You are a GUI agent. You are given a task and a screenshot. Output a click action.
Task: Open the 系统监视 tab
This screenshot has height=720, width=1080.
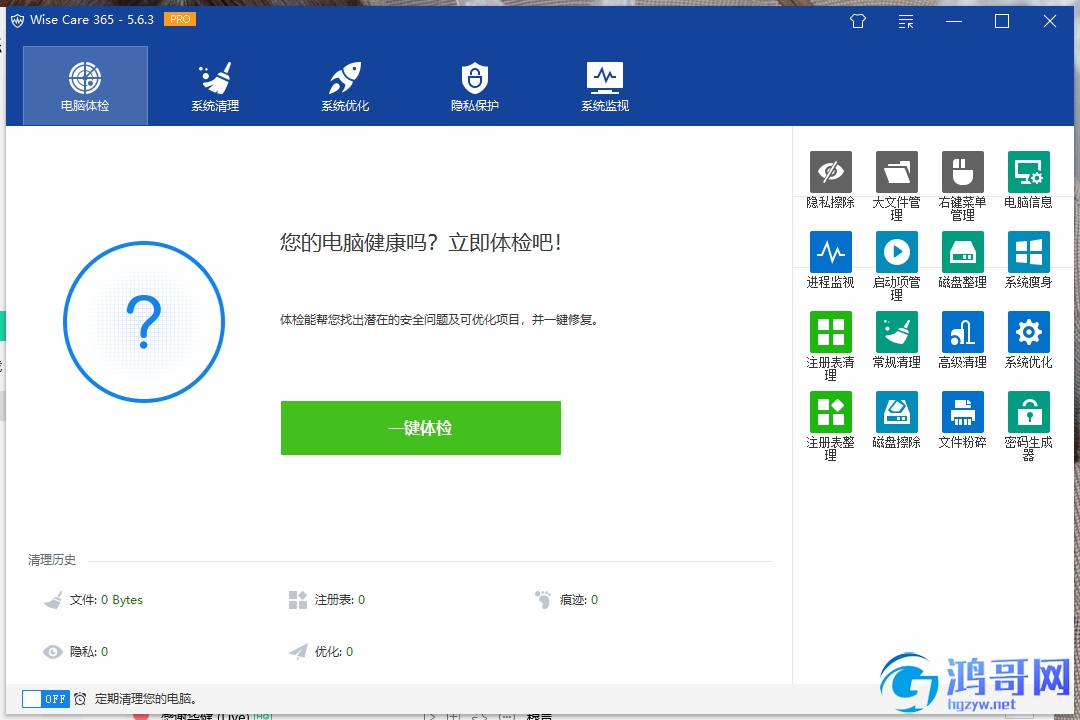[x=605, y=85]
